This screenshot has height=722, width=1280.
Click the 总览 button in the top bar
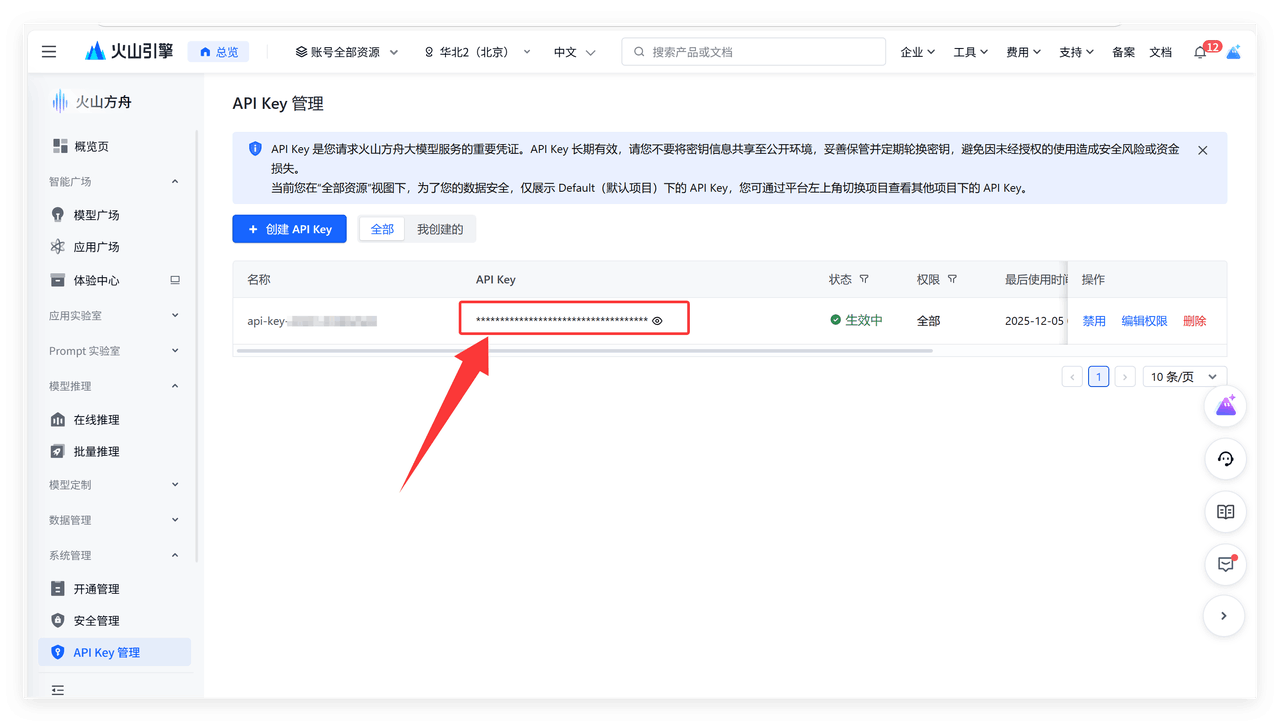coord(218,52)
